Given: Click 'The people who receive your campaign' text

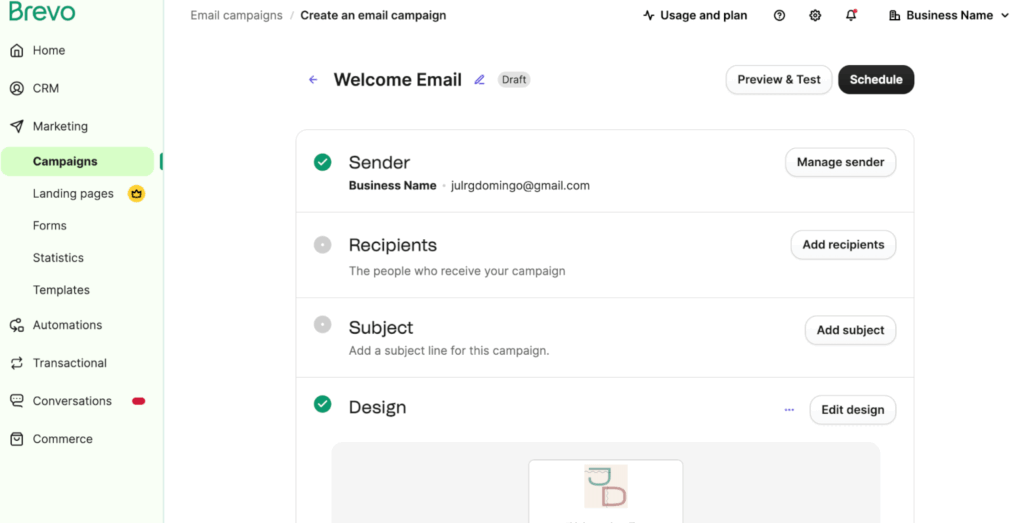Looking at the screenshot, I should click(x=457, y=271).
